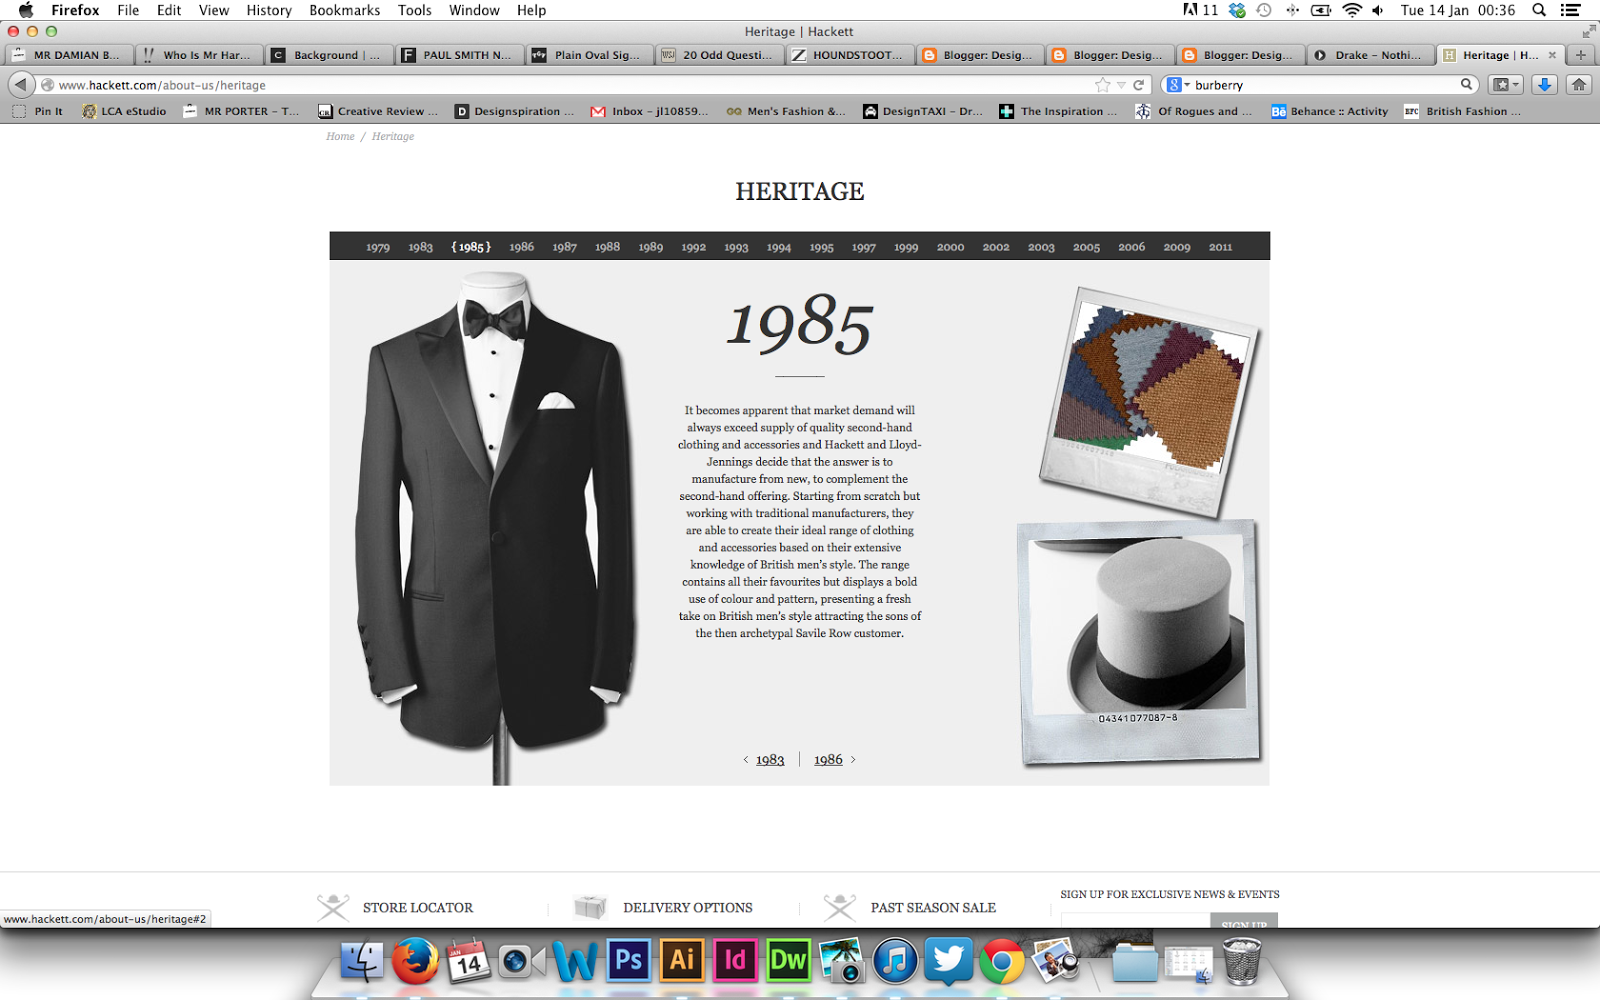Open Delivery Options link
This screenshot has height=1000, width=1600.
point(688,908)
